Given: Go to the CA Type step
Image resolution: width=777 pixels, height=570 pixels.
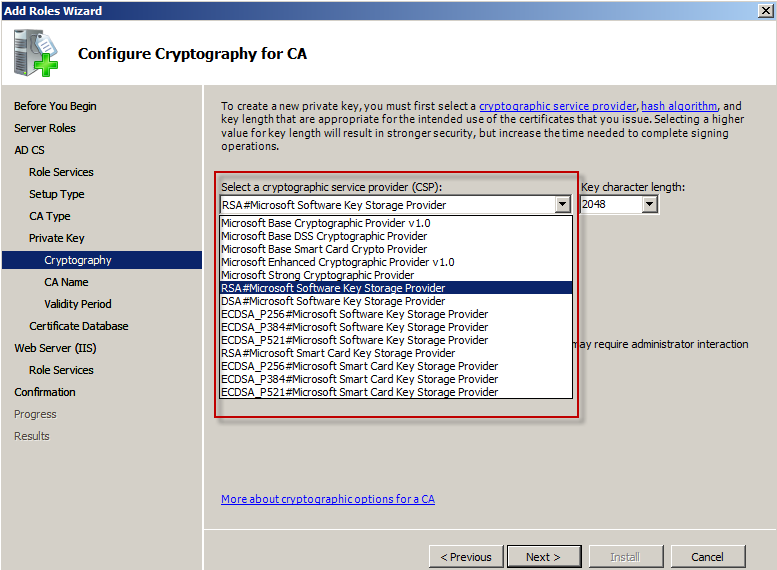Looking at the screenshot, I should coord(50,216).
